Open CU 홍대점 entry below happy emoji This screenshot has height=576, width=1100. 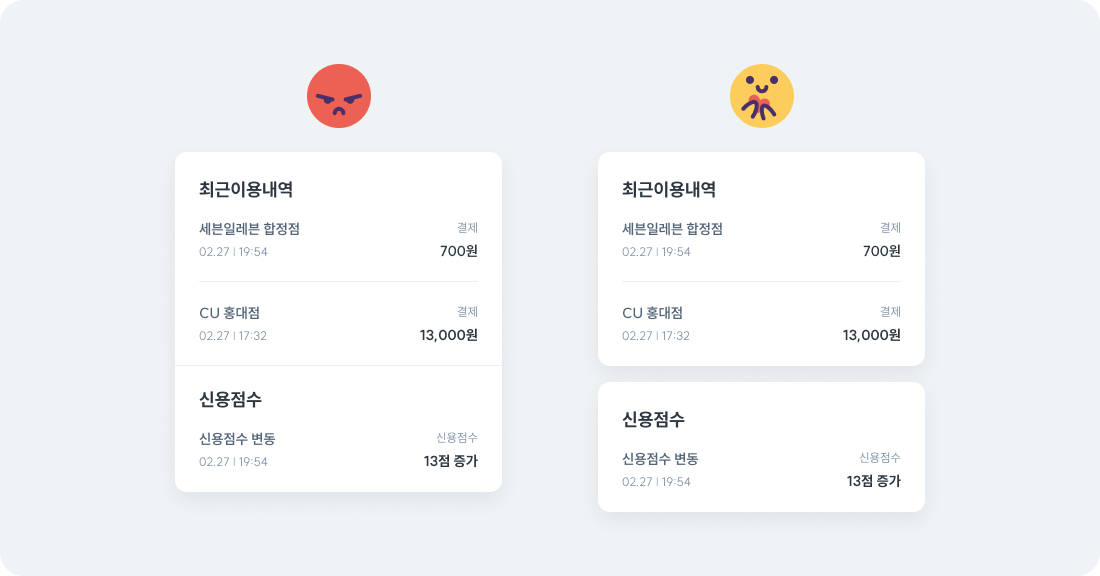(x=653, y=313)
